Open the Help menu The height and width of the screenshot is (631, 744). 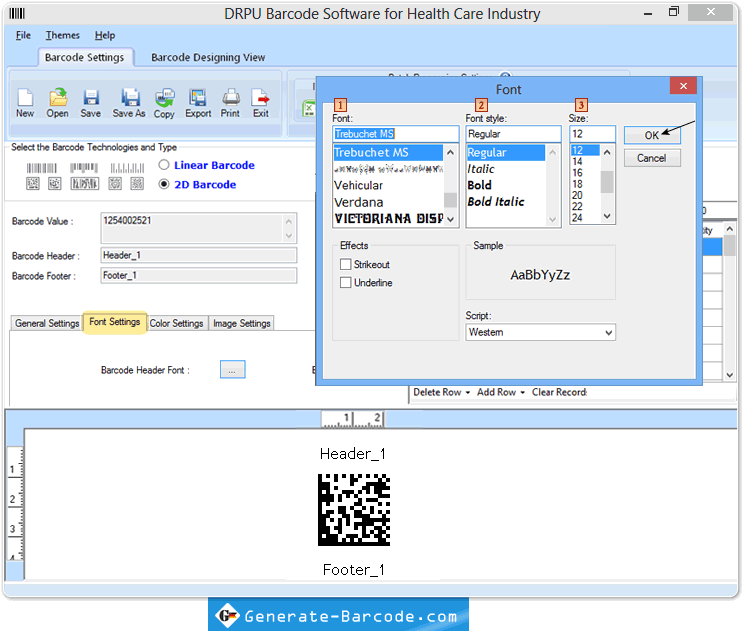click(x=104, y=35)
